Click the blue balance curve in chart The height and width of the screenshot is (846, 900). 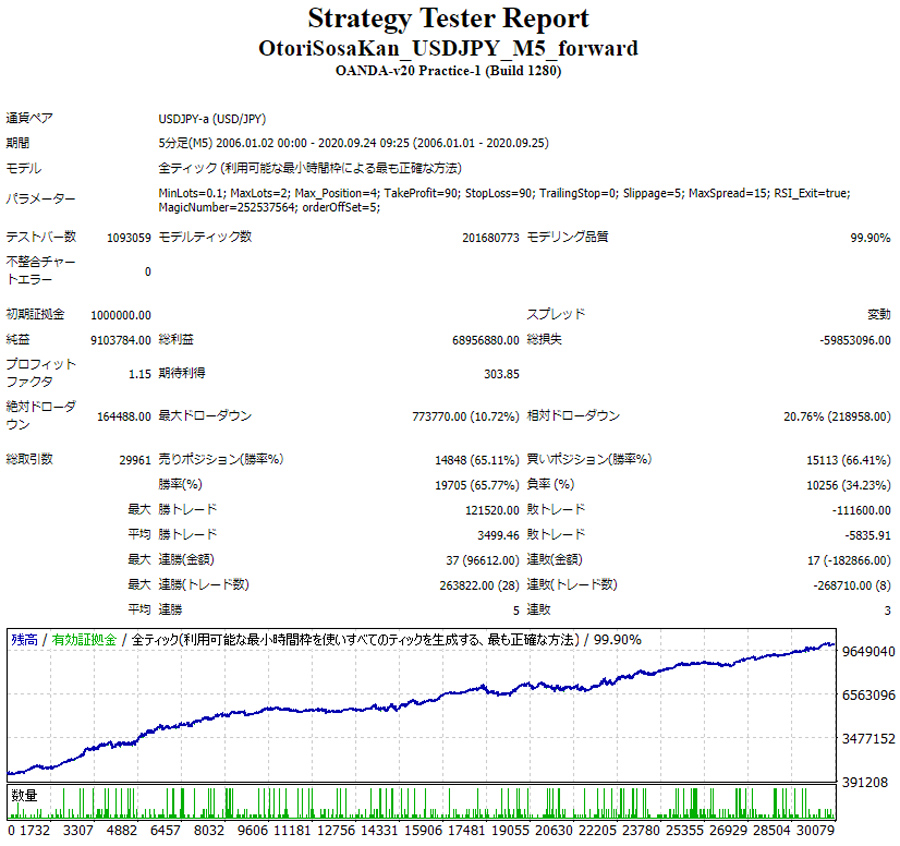[x=421, y=709]
